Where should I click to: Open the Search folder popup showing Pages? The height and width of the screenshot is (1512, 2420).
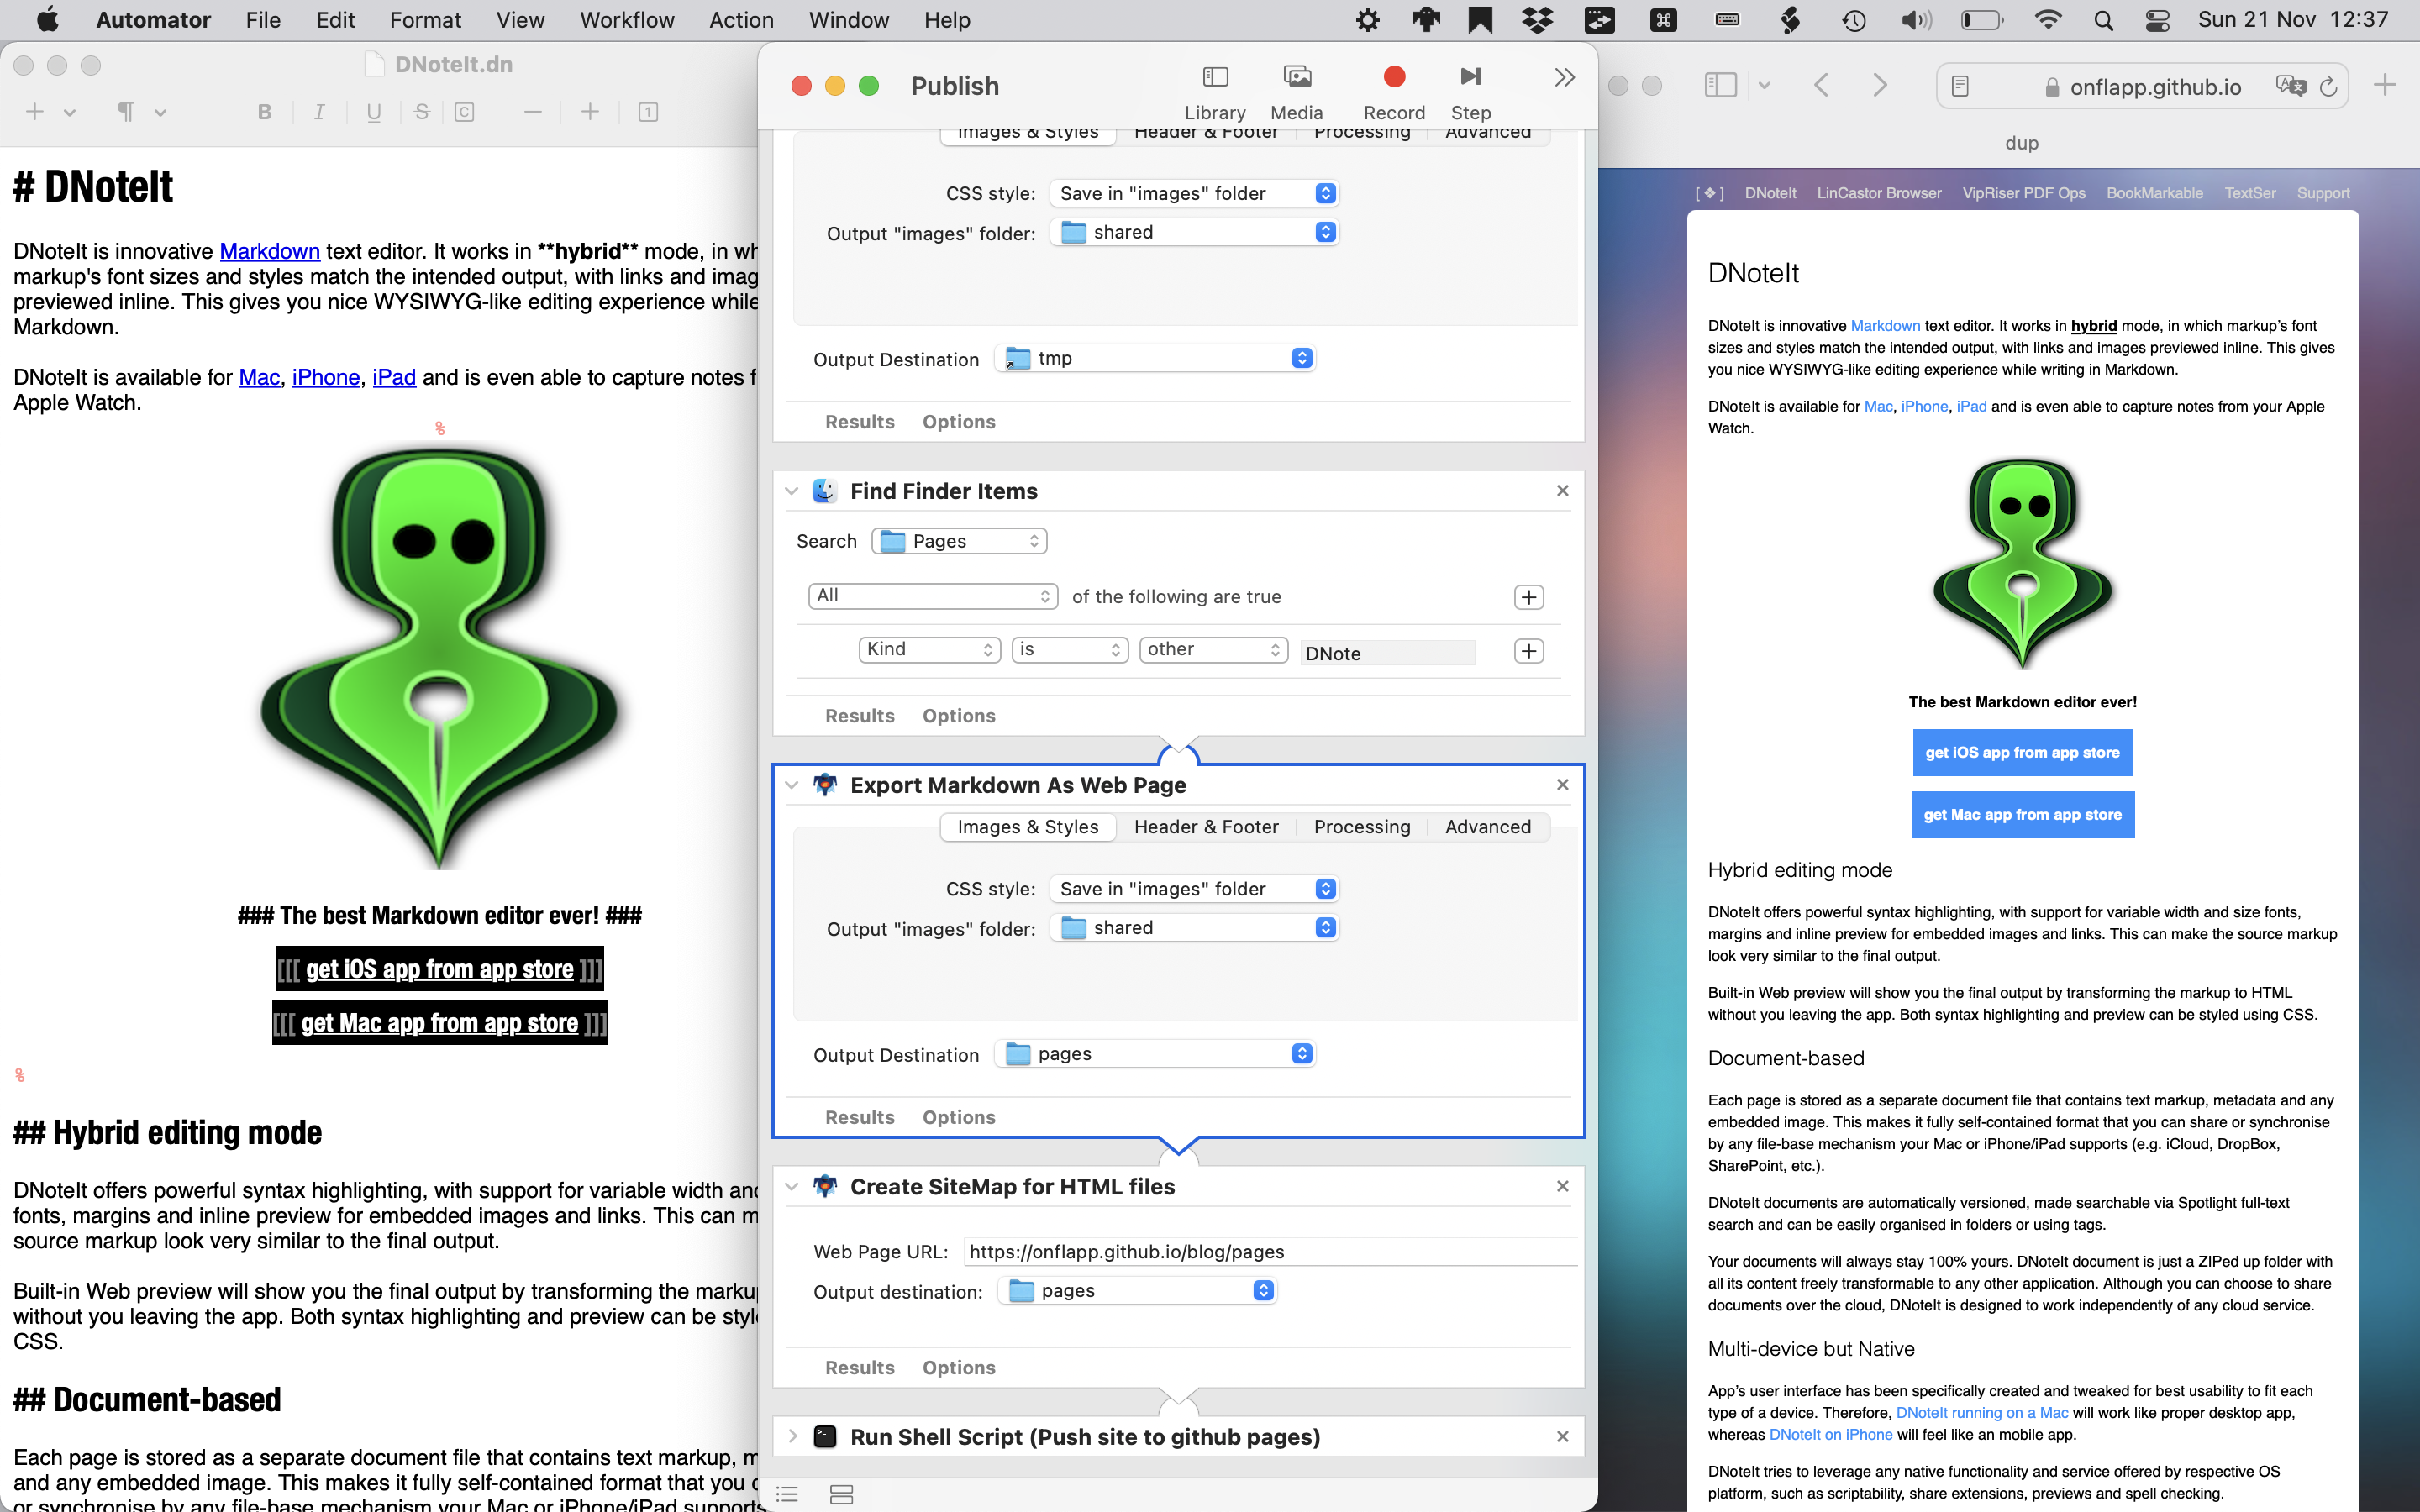pyautogui.click(x=959, y=541)
